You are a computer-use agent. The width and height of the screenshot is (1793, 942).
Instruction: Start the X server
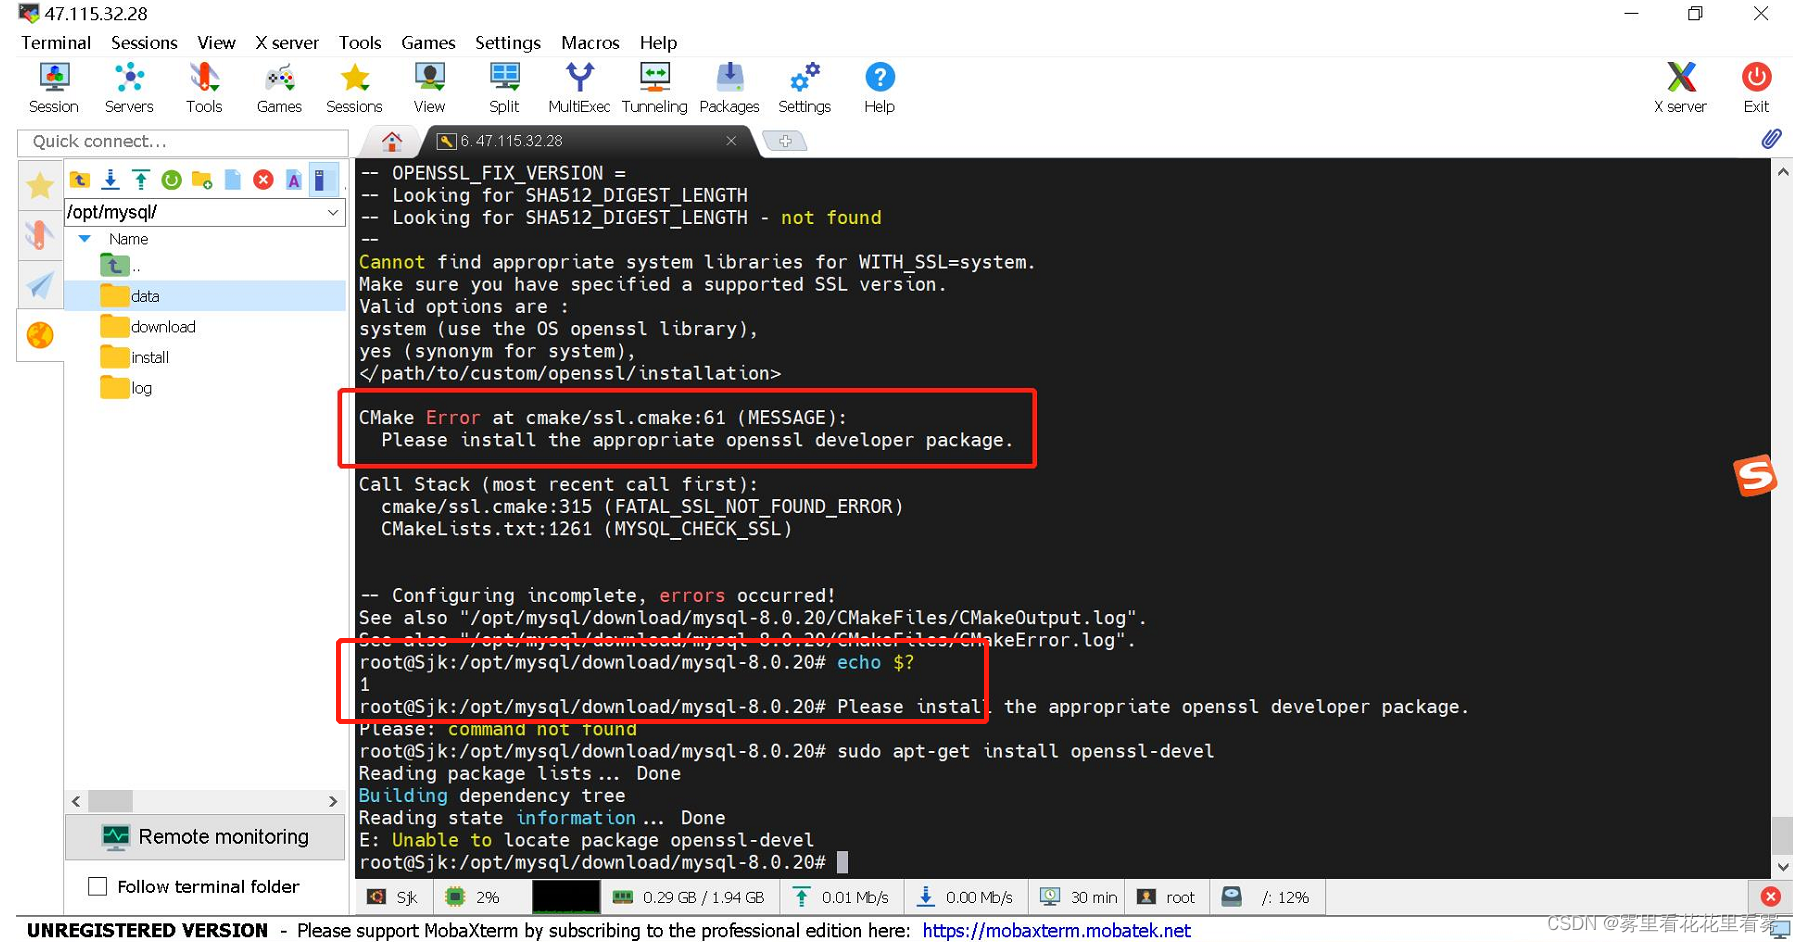(1680, 88)
